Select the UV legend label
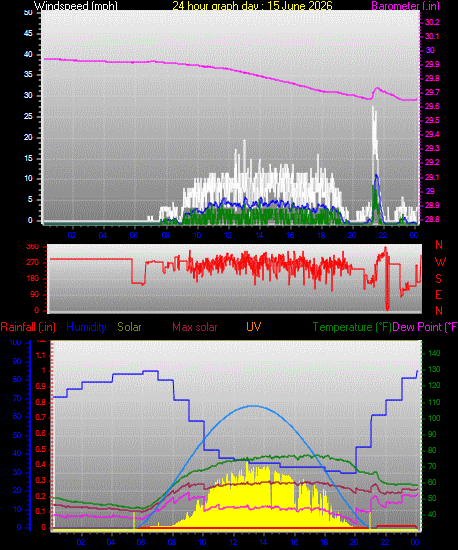The width and height of the screenshot is (458, 550). [x=254, y=327]
